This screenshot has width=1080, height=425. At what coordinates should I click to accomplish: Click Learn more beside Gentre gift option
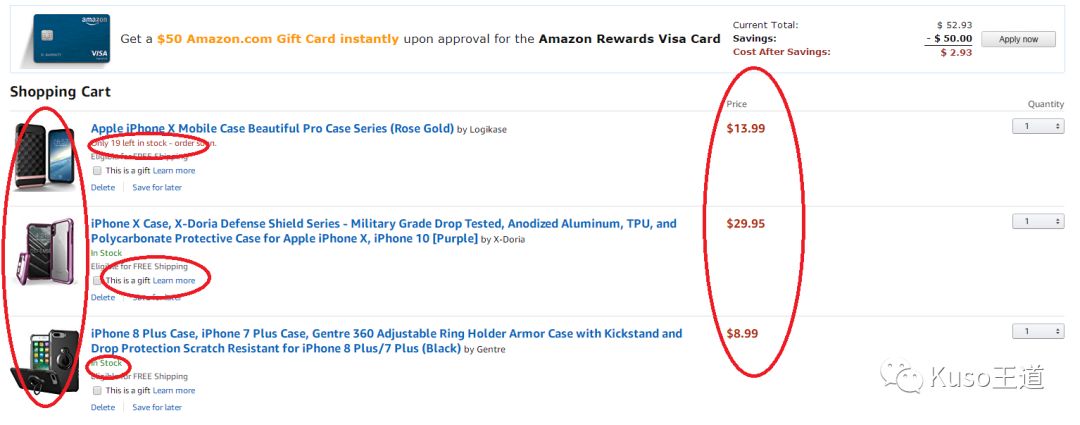click(174, 391)
